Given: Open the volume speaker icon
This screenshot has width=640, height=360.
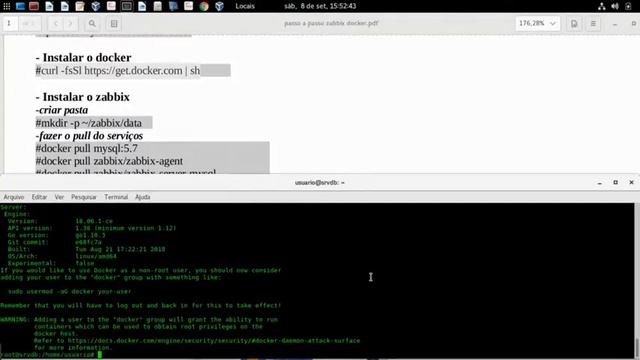Looking at the screenshot, I should point(615,6).
